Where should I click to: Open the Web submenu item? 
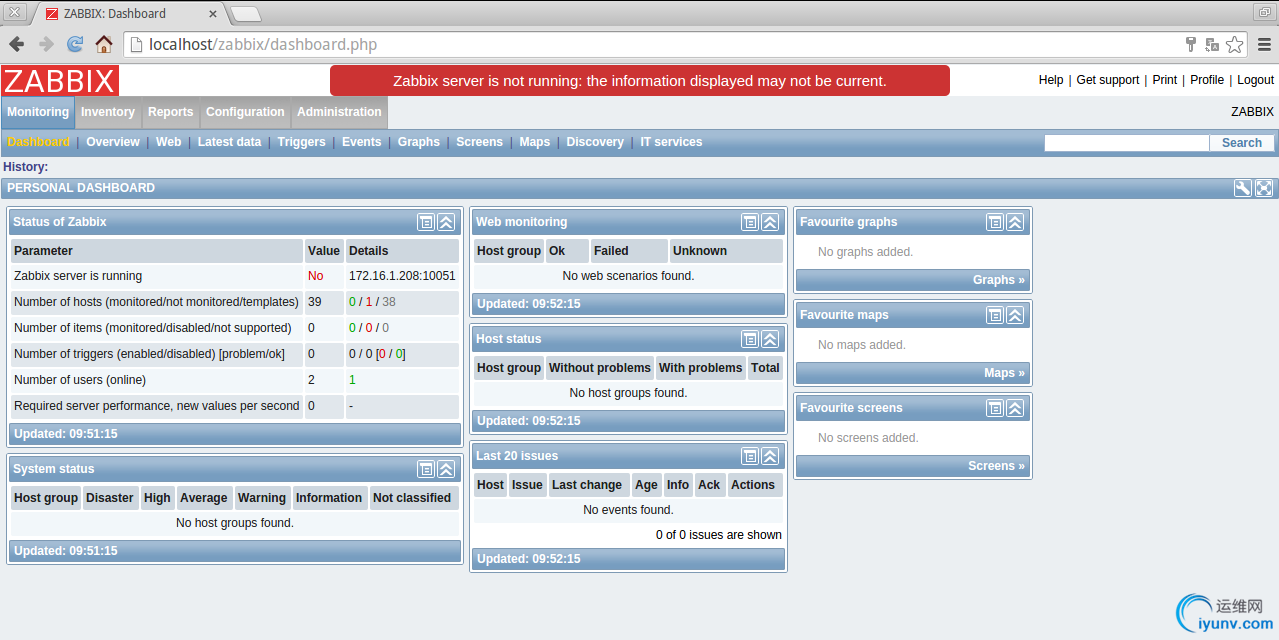[x=169, y=142]
